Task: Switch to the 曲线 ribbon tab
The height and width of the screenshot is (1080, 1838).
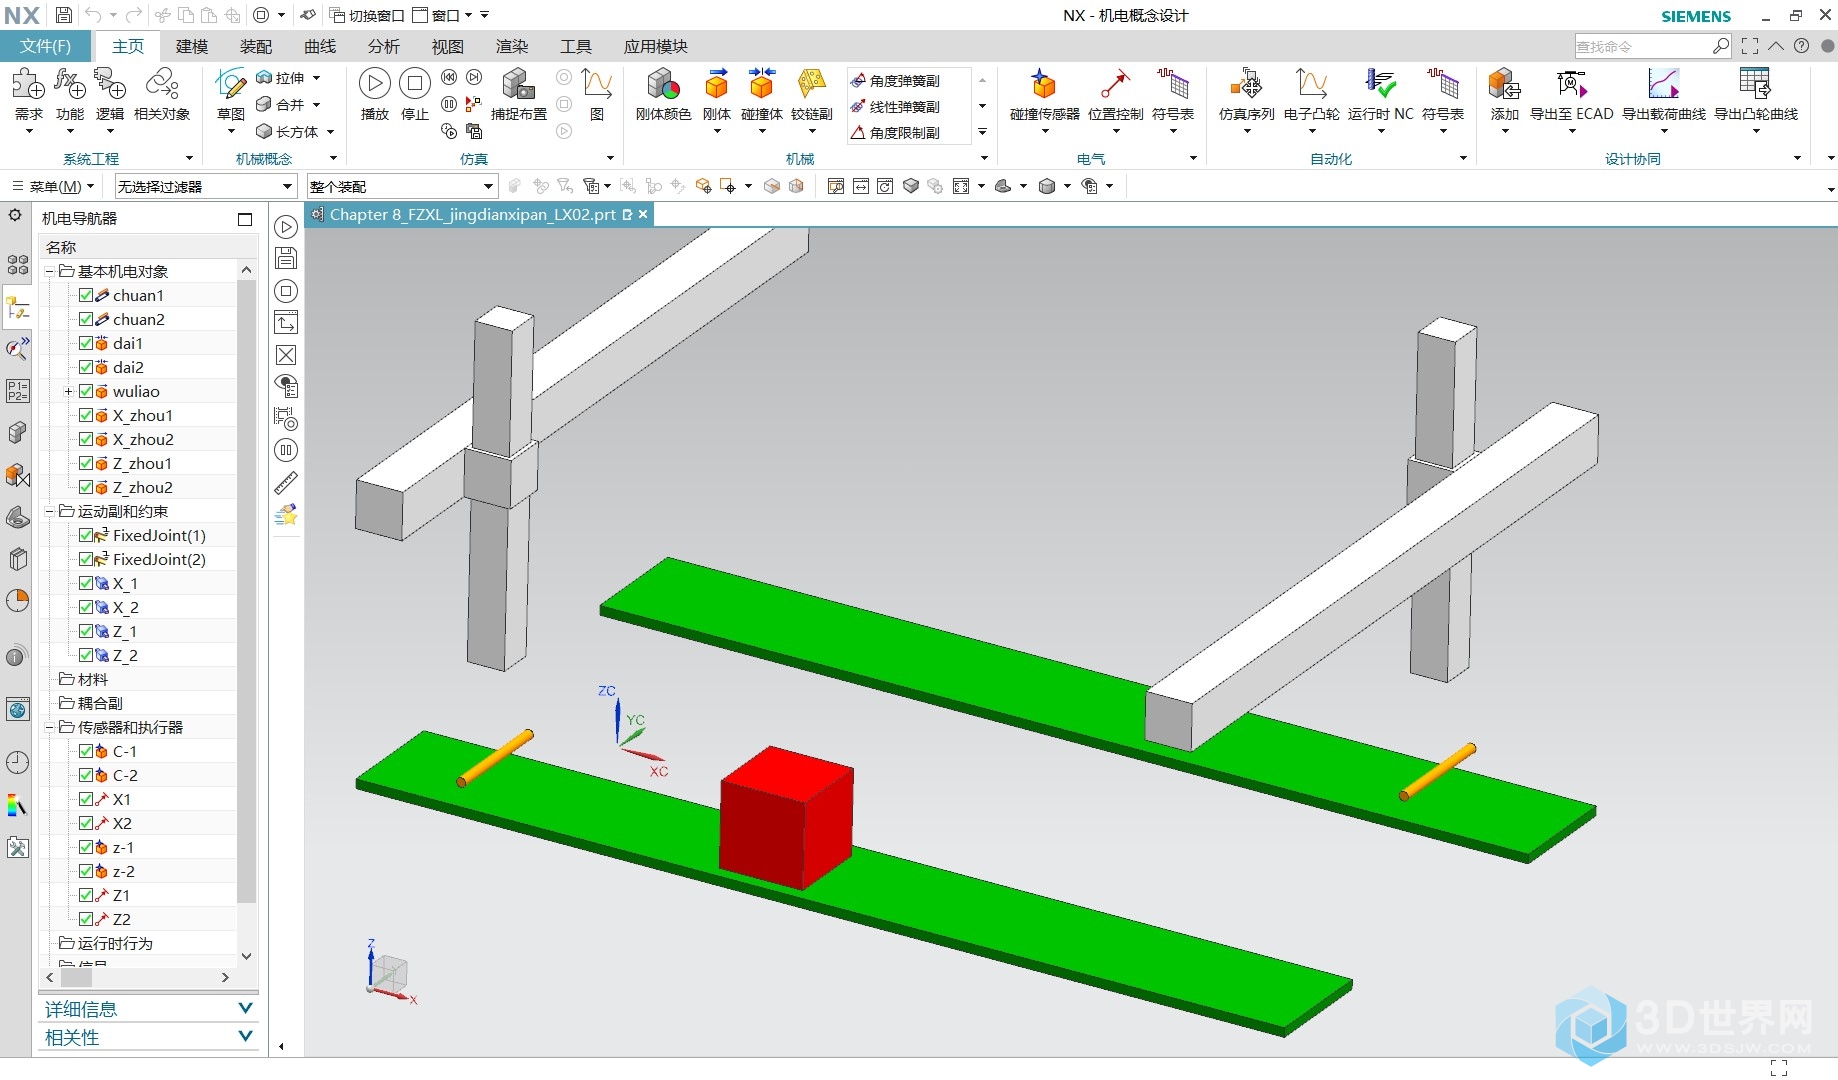Action: pos(319,46)
